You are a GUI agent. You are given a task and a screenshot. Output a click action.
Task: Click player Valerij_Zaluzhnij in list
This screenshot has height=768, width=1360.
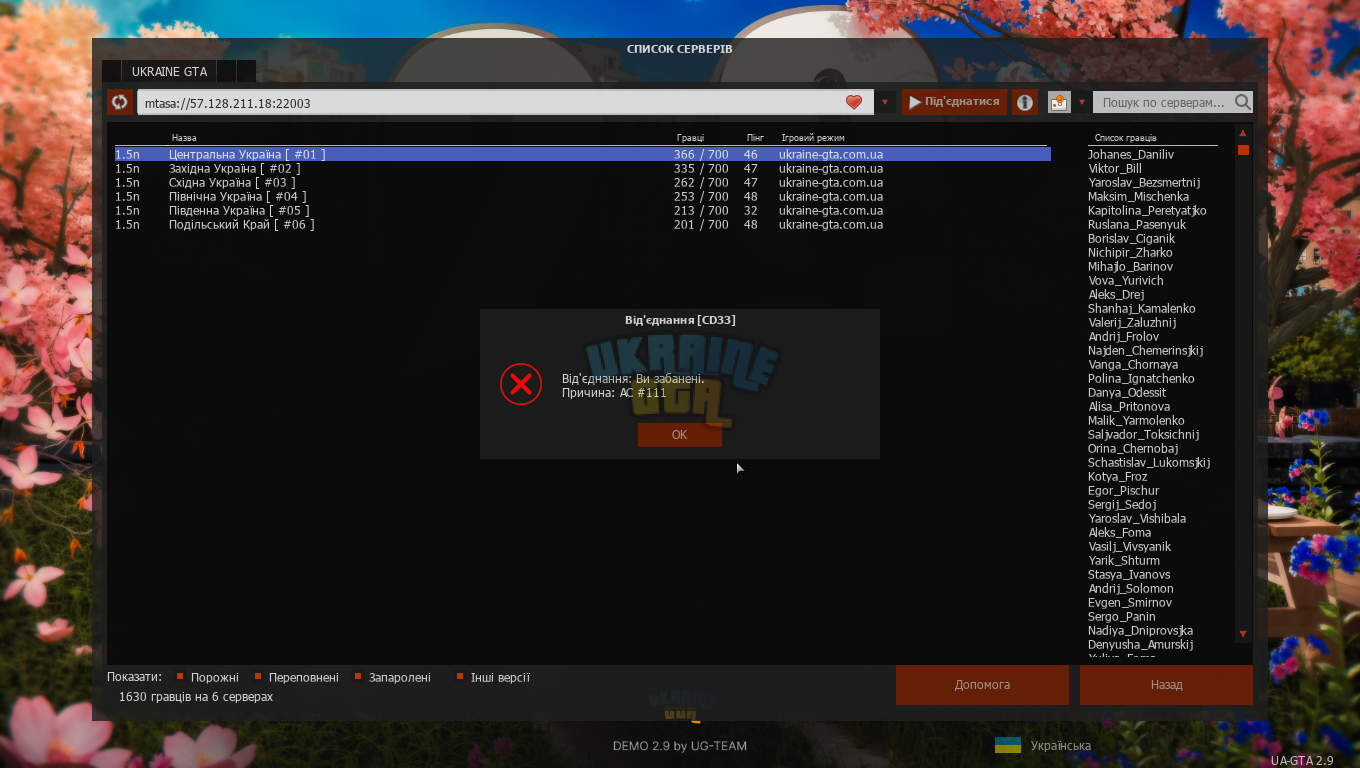point(1132,323)
